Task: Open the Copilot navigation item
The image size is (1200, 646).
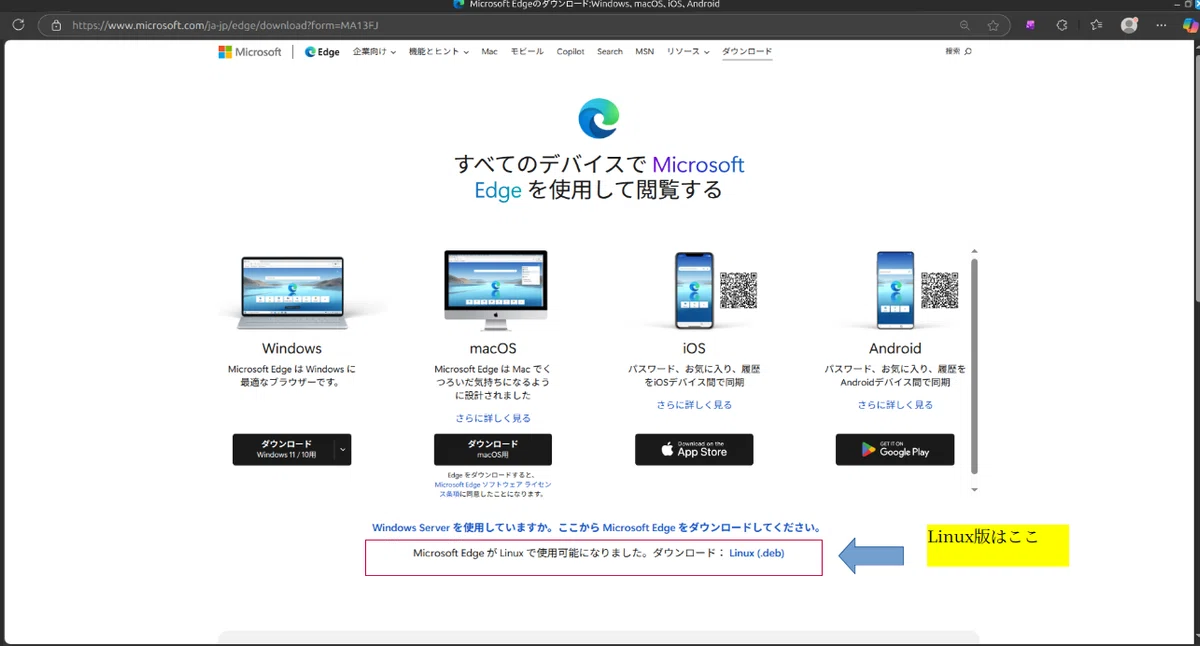Action: [x=571, y=51]
